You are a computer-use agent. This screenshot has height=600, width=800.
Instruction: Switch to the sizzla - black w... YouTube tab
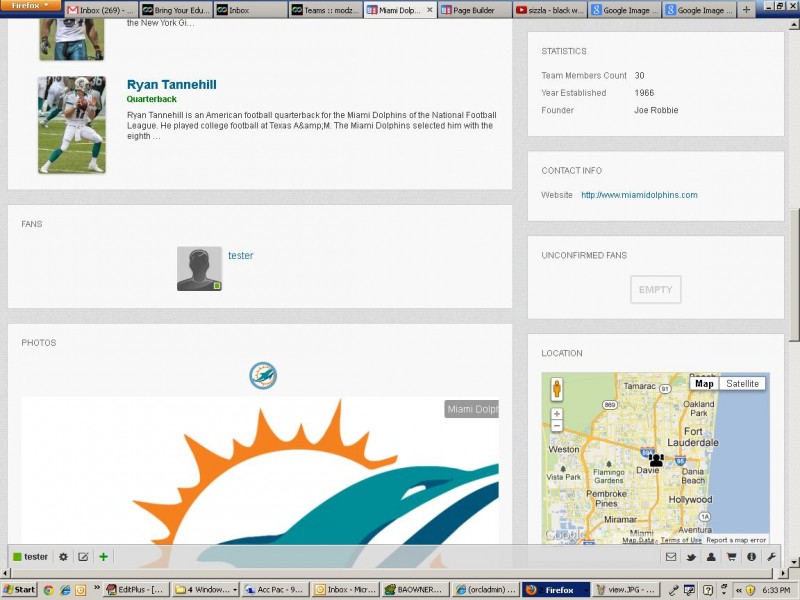pyautogui.click(x=549, y=10)
